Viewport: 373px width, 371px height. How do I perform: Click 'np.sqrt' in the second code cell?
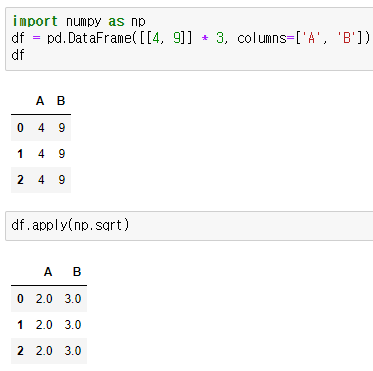pos(98,226)
